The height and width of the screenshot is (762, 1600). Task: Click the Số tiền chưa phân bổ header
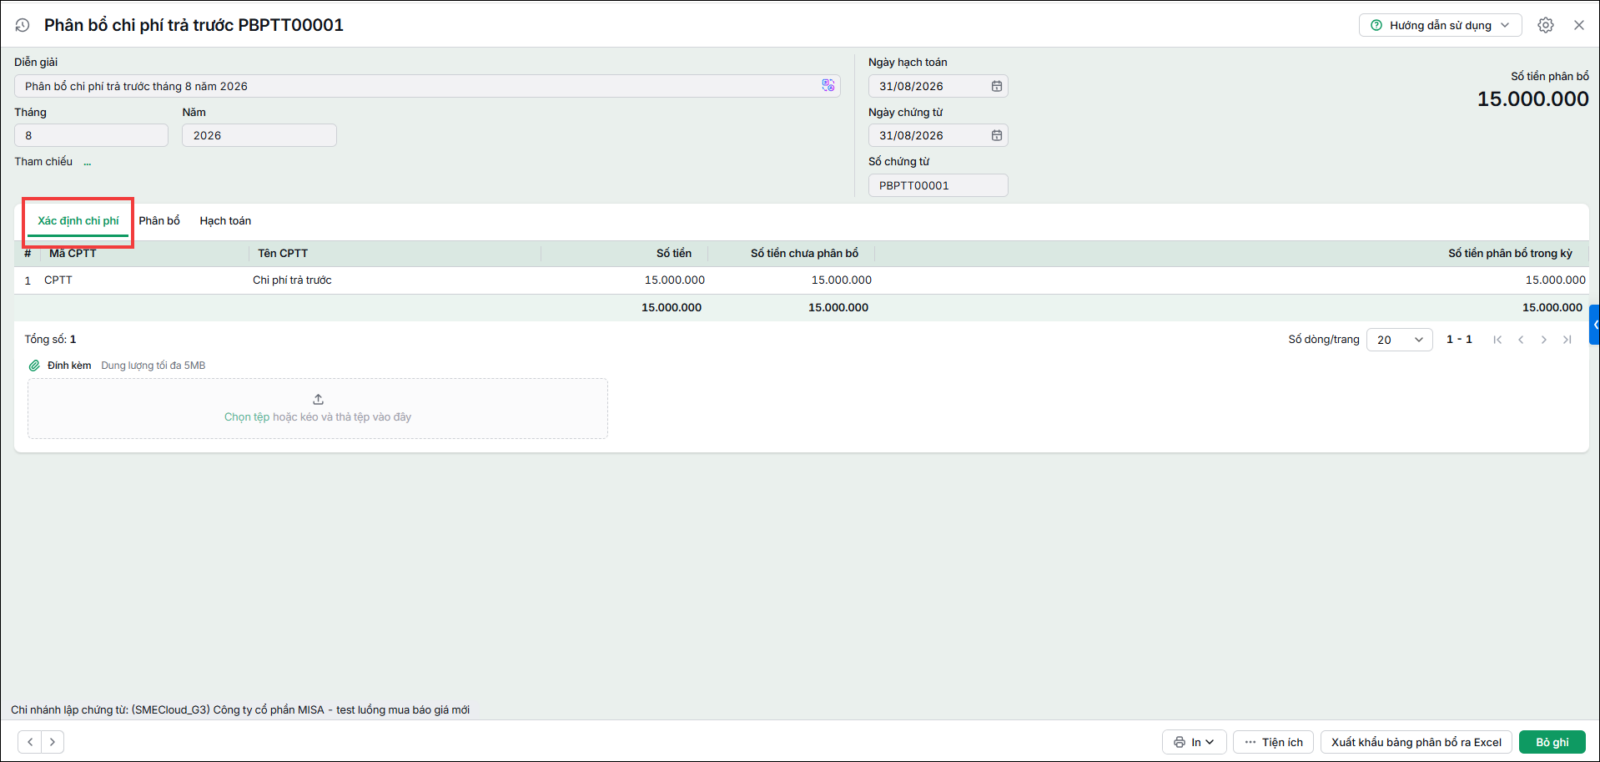(x=804, y=253)
